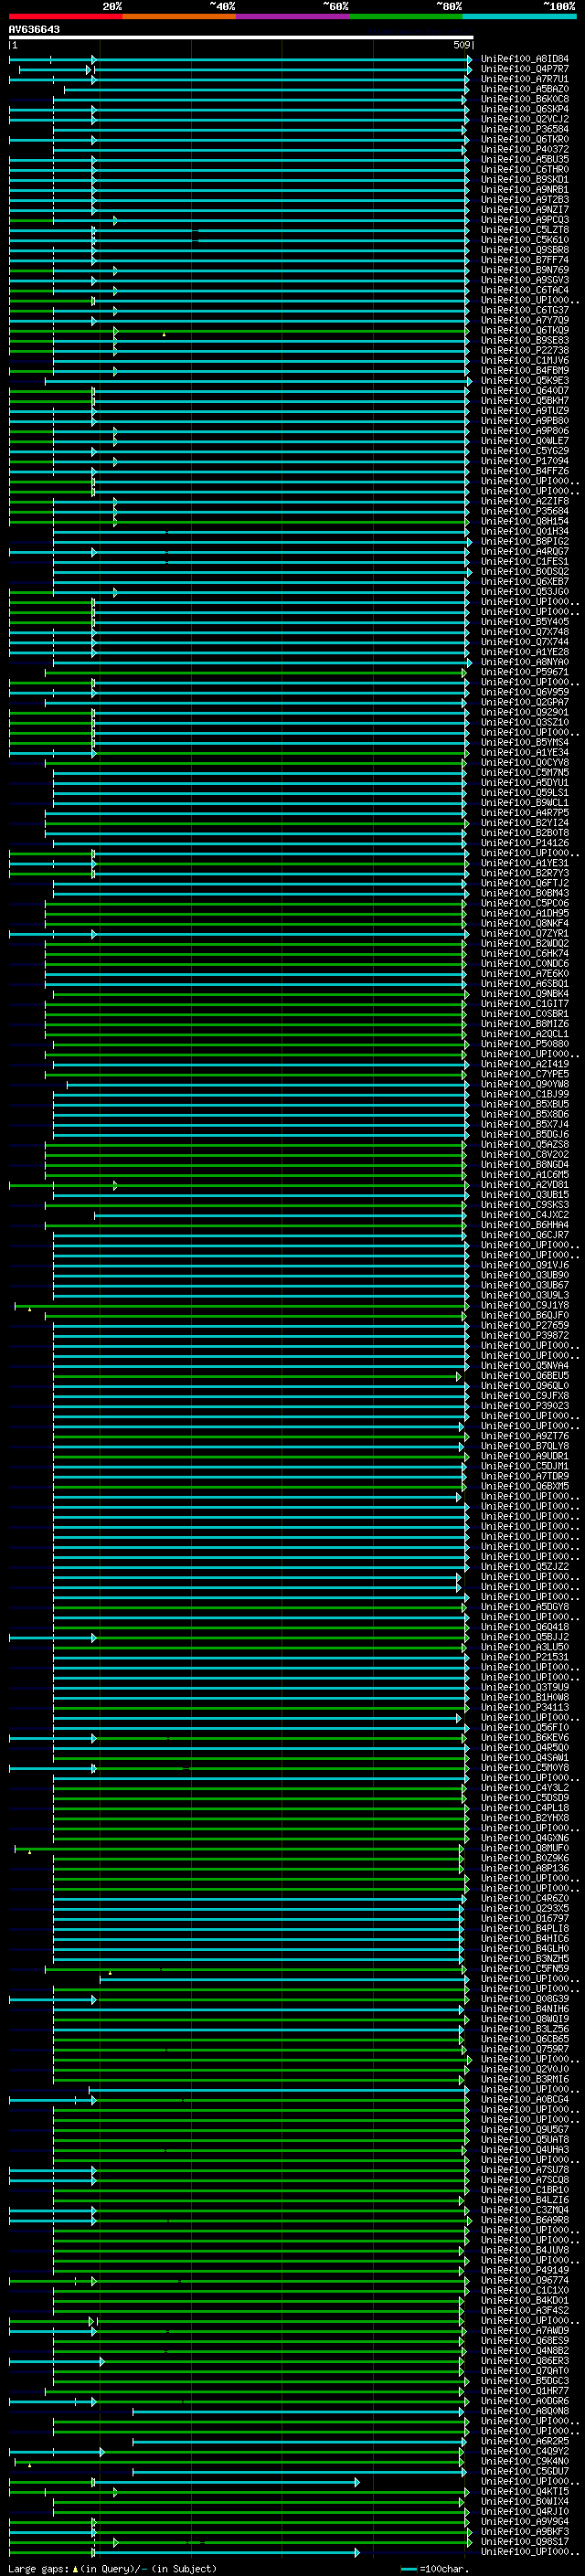The image size is (585, 2576).
Task: Click the arrowhead ending the UniRef100_B6K0C8 bar
Action: [x=464, y=100]
